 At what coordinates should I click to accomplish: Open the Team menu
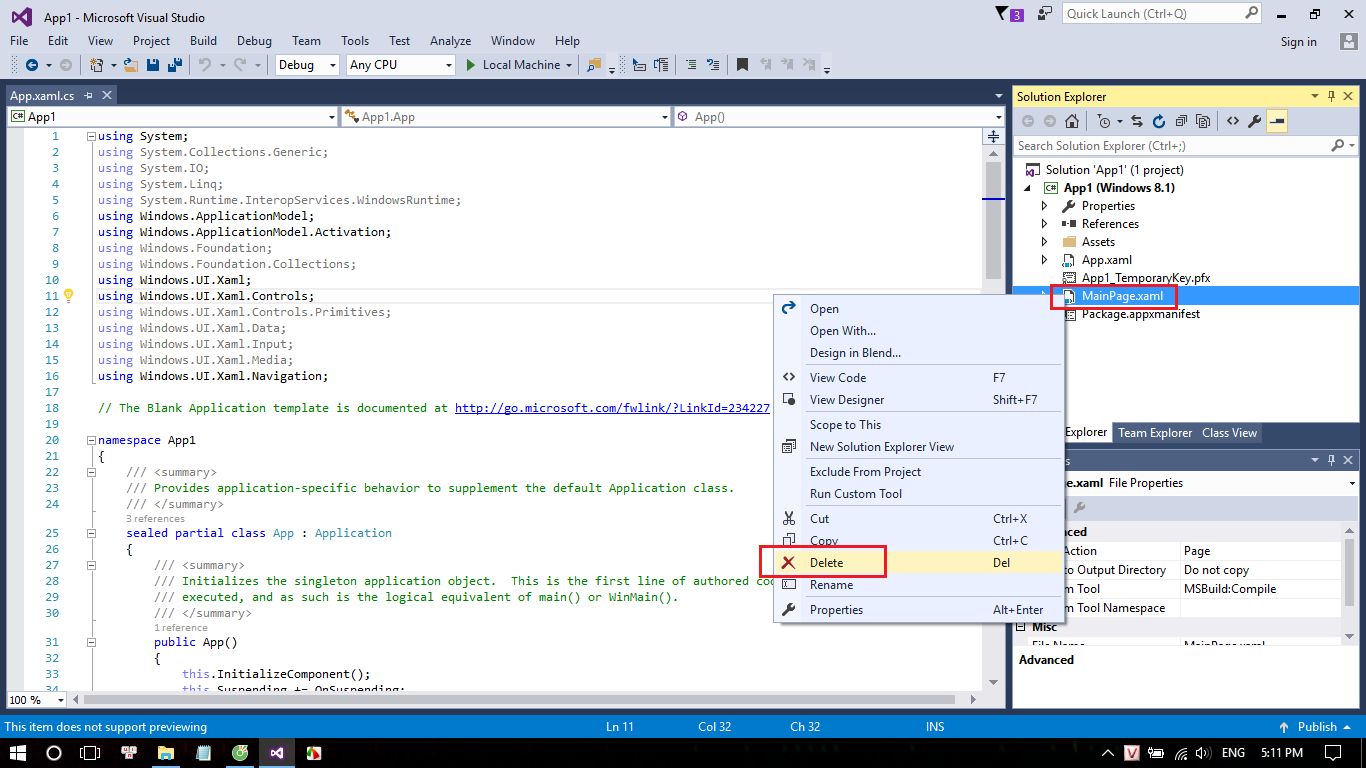(306, 41)
